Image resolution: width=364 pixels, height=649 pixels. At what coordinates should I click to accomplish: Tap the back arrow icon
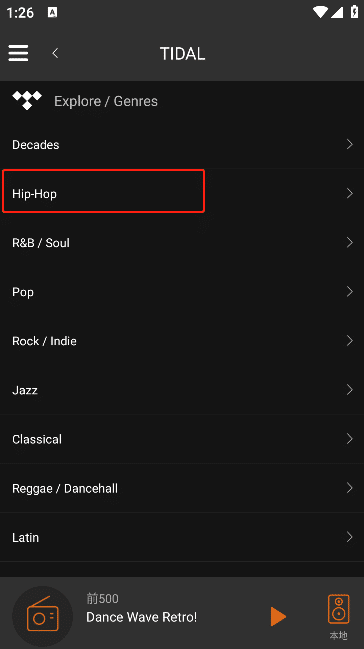coord(55,53)
